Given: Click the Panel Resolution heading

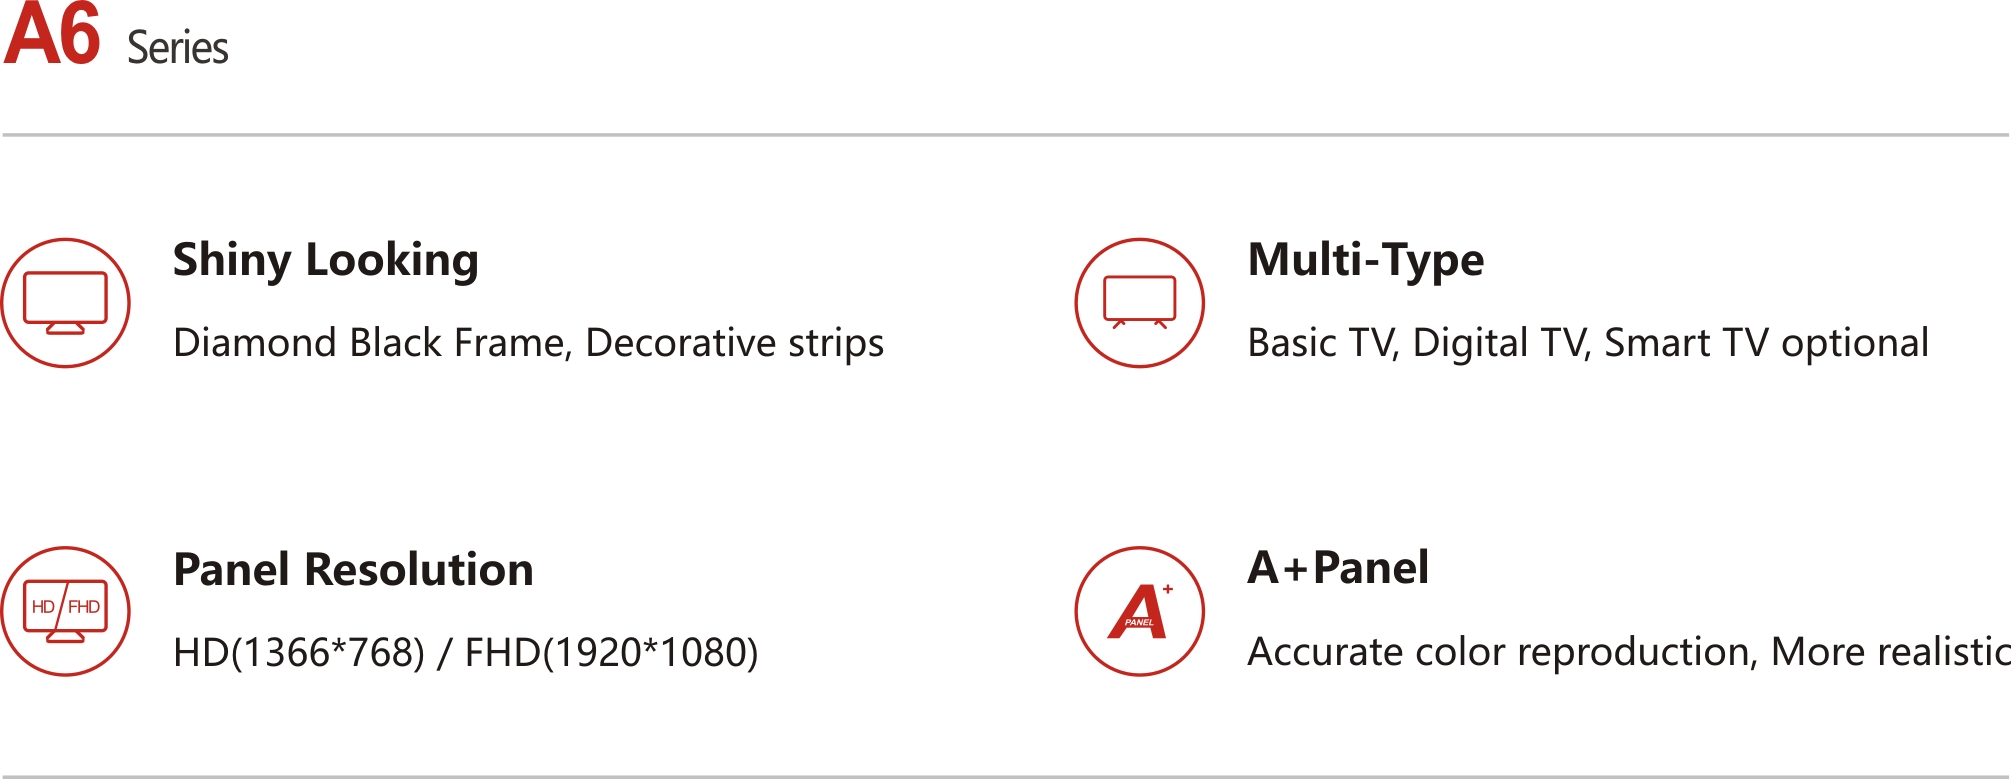Looking at the screenshot, I should click(x=353, y=569).
